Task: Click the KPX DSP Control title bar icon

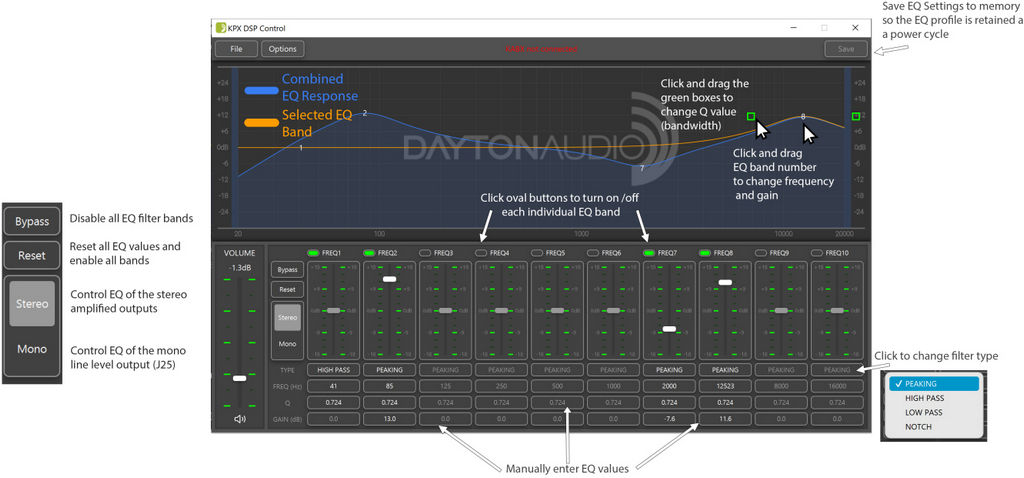Action: point(221,28)
